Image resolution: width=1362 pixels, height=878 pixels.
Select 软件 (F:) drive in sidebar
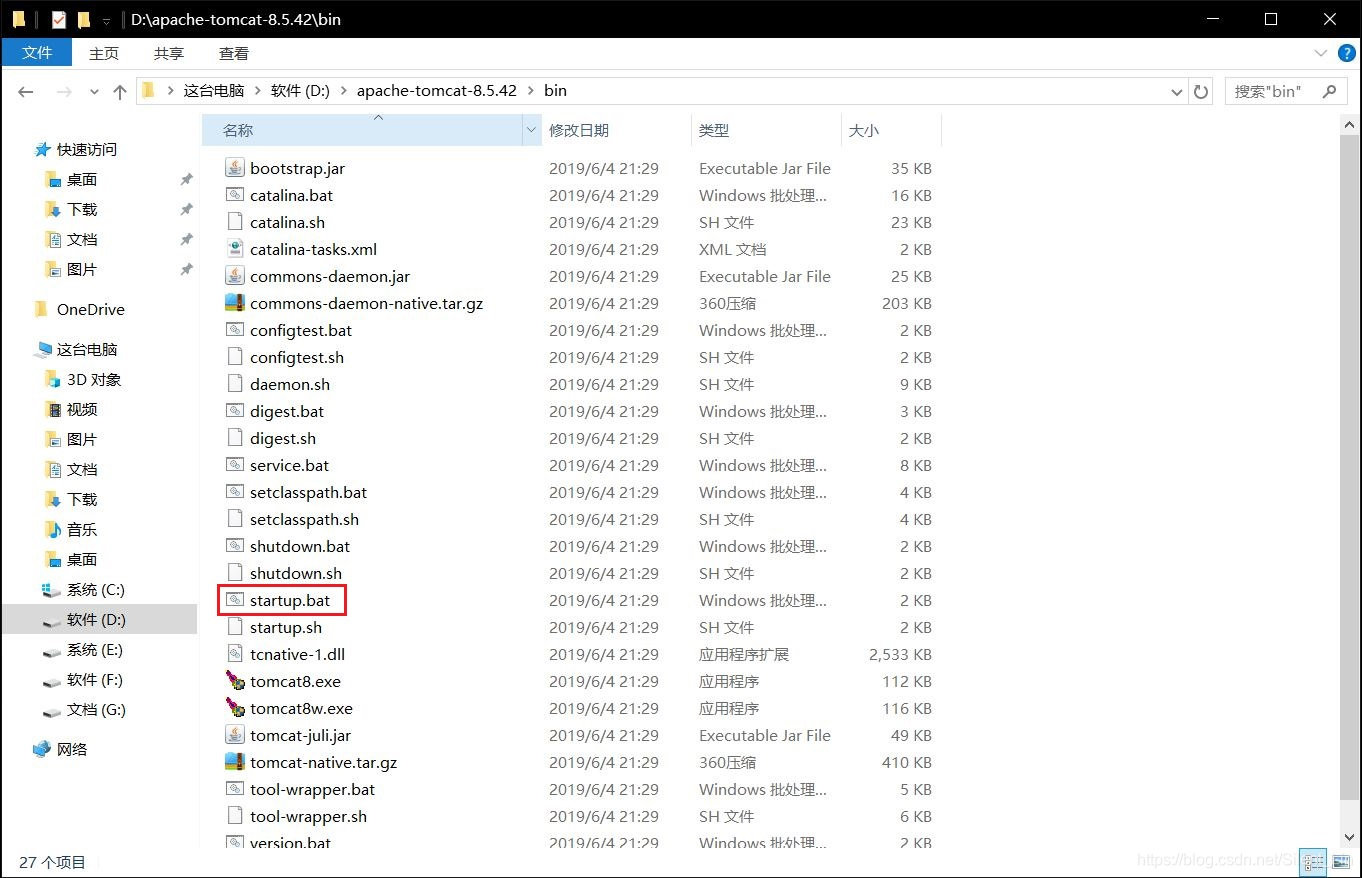point(95,679)
